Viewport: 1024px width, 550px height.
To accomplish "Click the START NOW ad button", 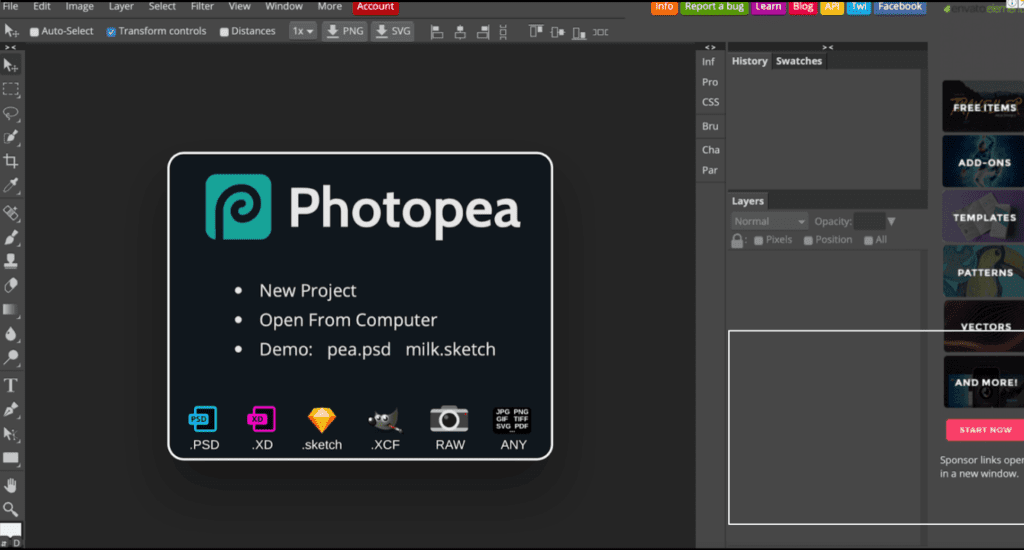I will pos(985,430).
